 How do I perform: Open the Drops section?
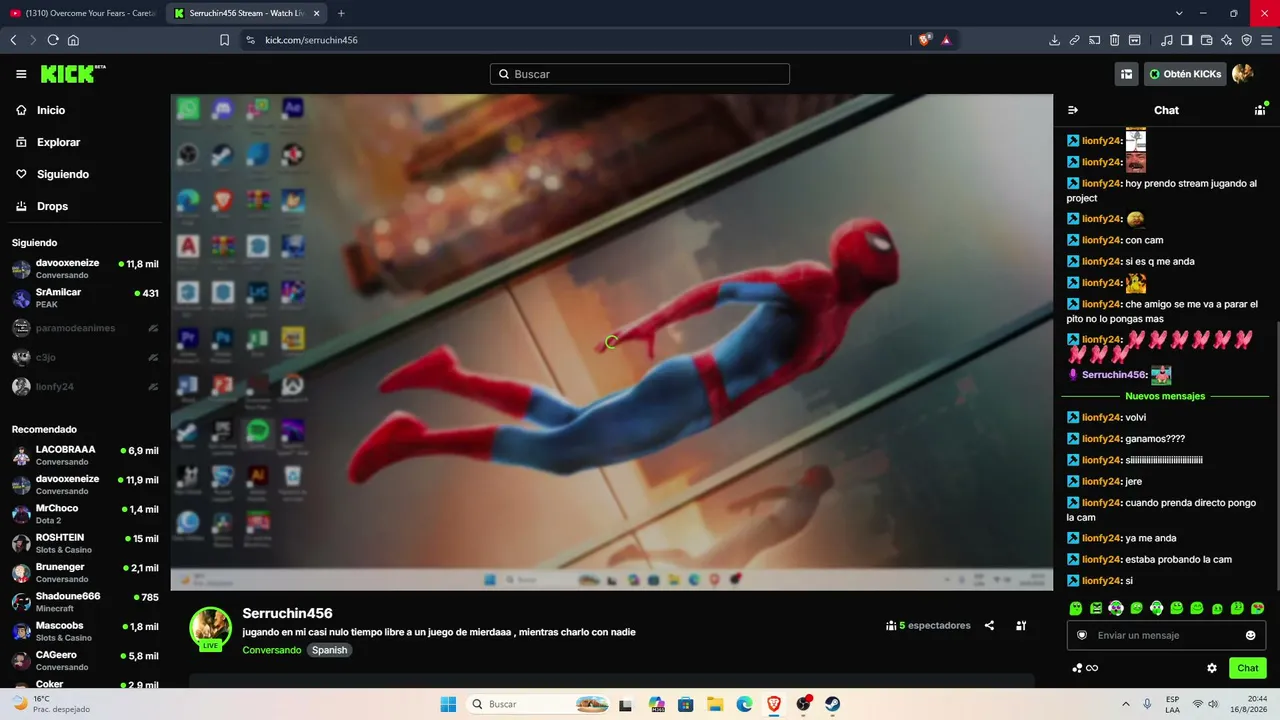click(42, 206)
